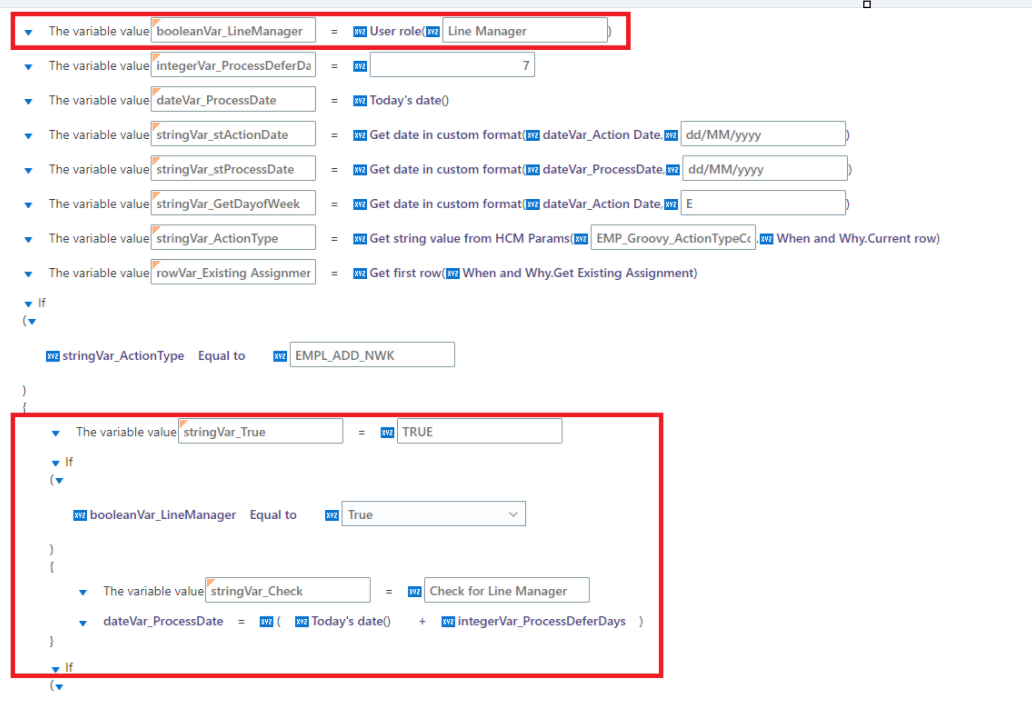Toggle arrow for rowVar_Existing Assignment row
The image size is (1032, 706).
(x=28, y=274)
